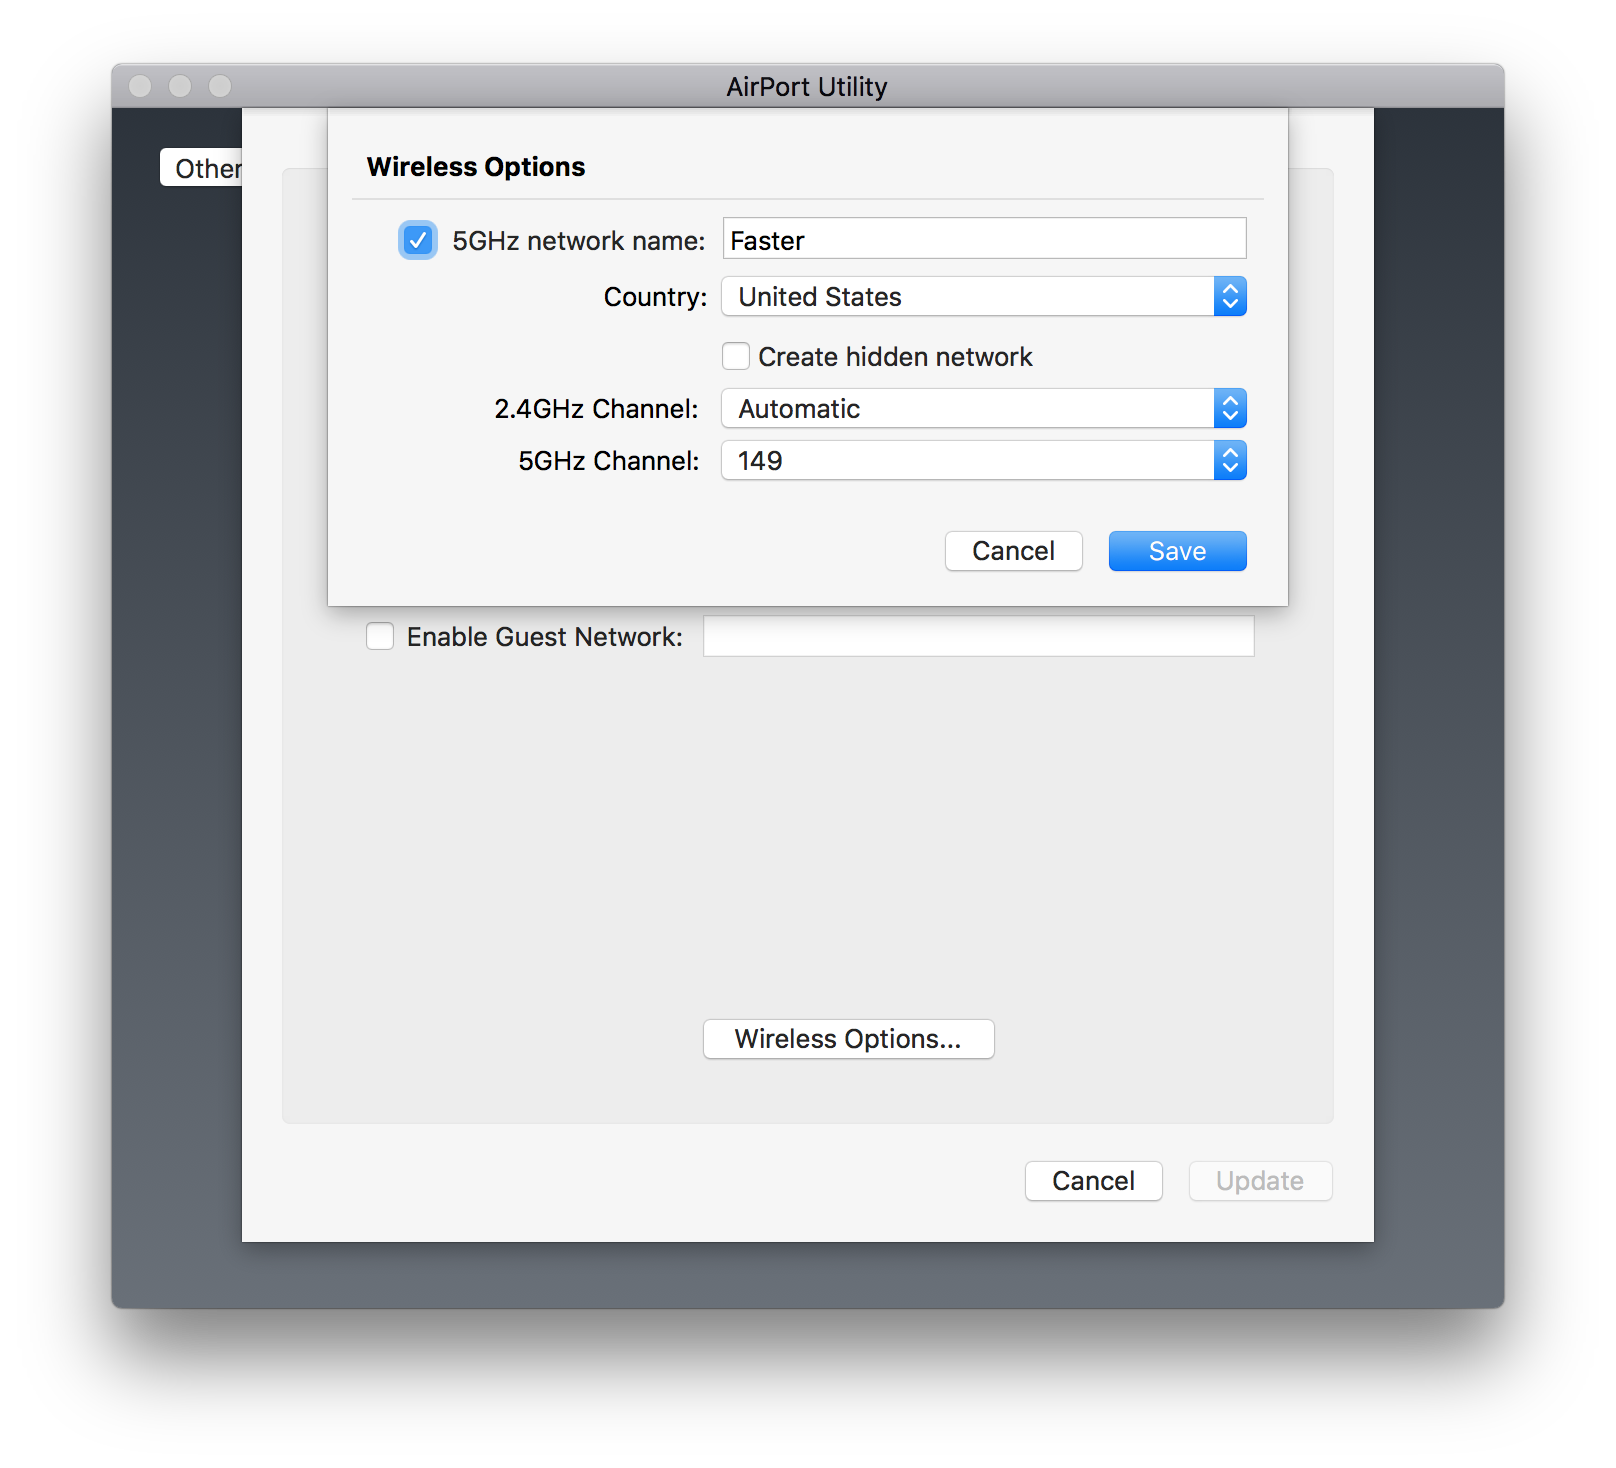Click the Other button in AirPort Utility
The image size is (1616, 1468).
pyautogui.click(x=202, y=168)
